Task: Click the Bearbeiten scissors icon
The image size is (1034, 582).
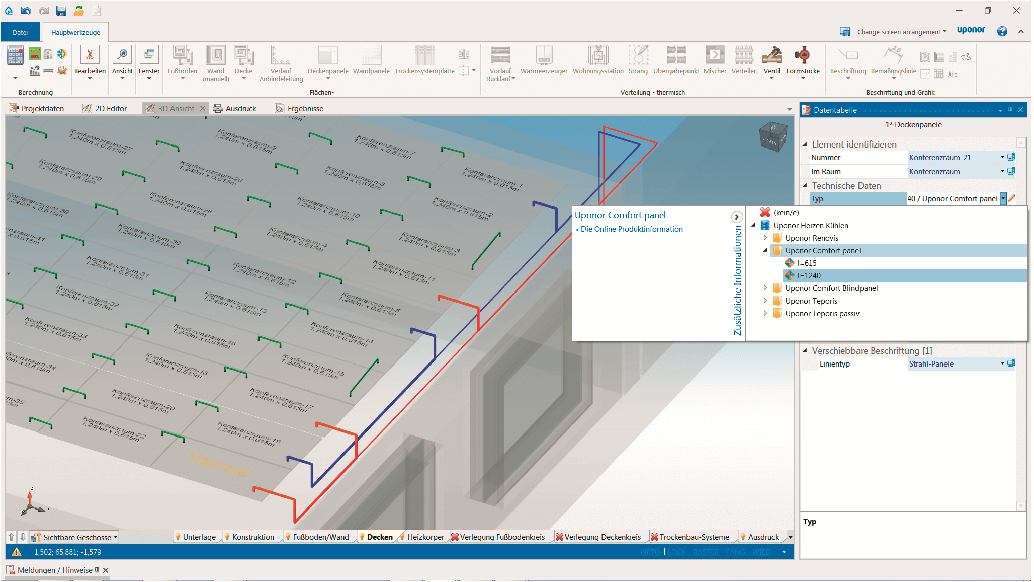Action: pyautogui.click(x=90, y=56)
